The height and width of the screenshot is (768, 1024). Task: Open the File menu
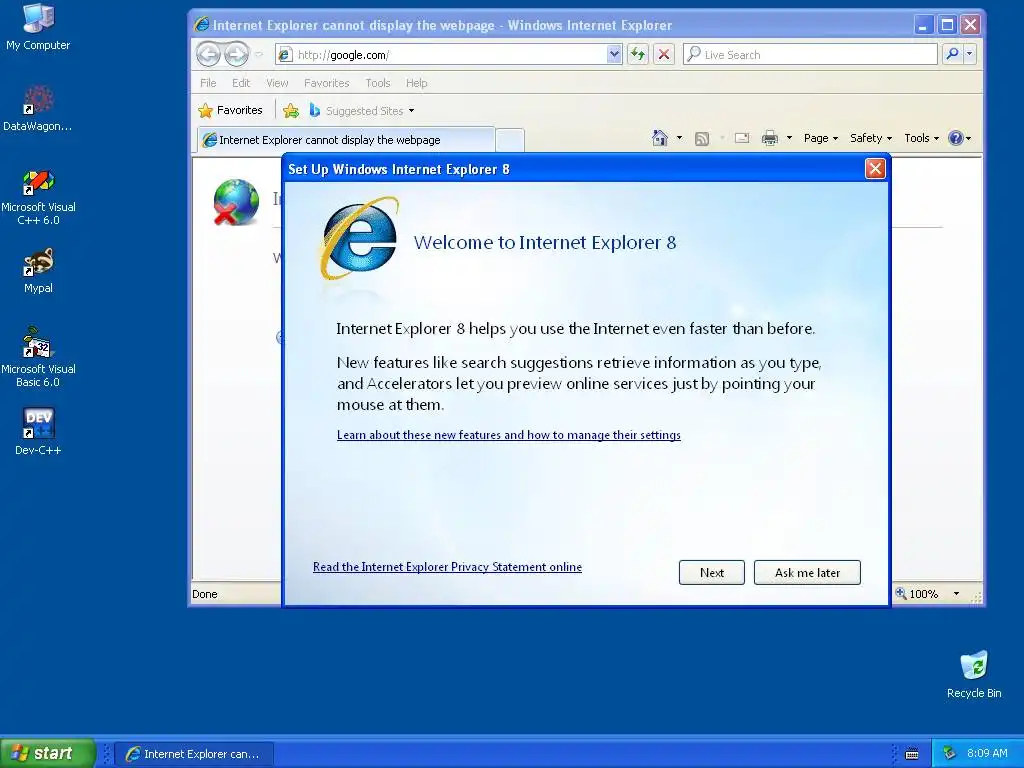208,83
